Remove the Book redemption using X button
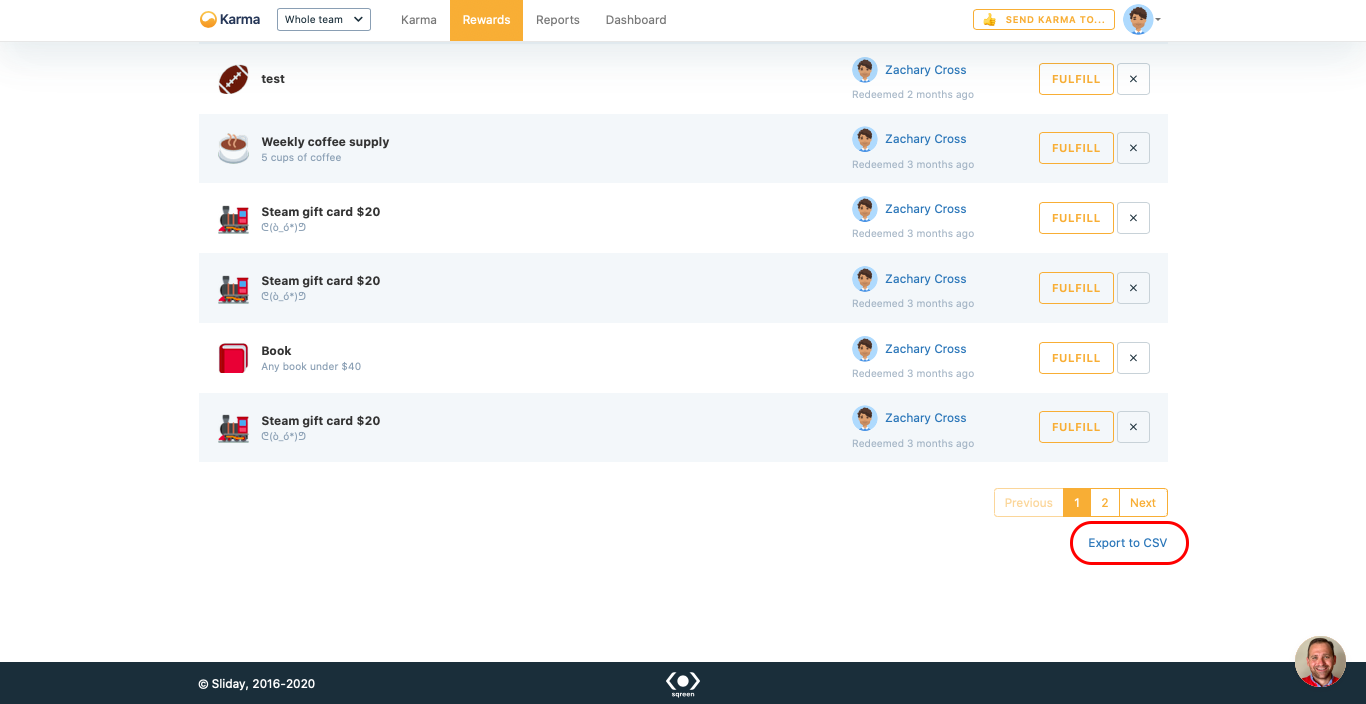This screenshot has width=1366, height=704. (1133, 358)
